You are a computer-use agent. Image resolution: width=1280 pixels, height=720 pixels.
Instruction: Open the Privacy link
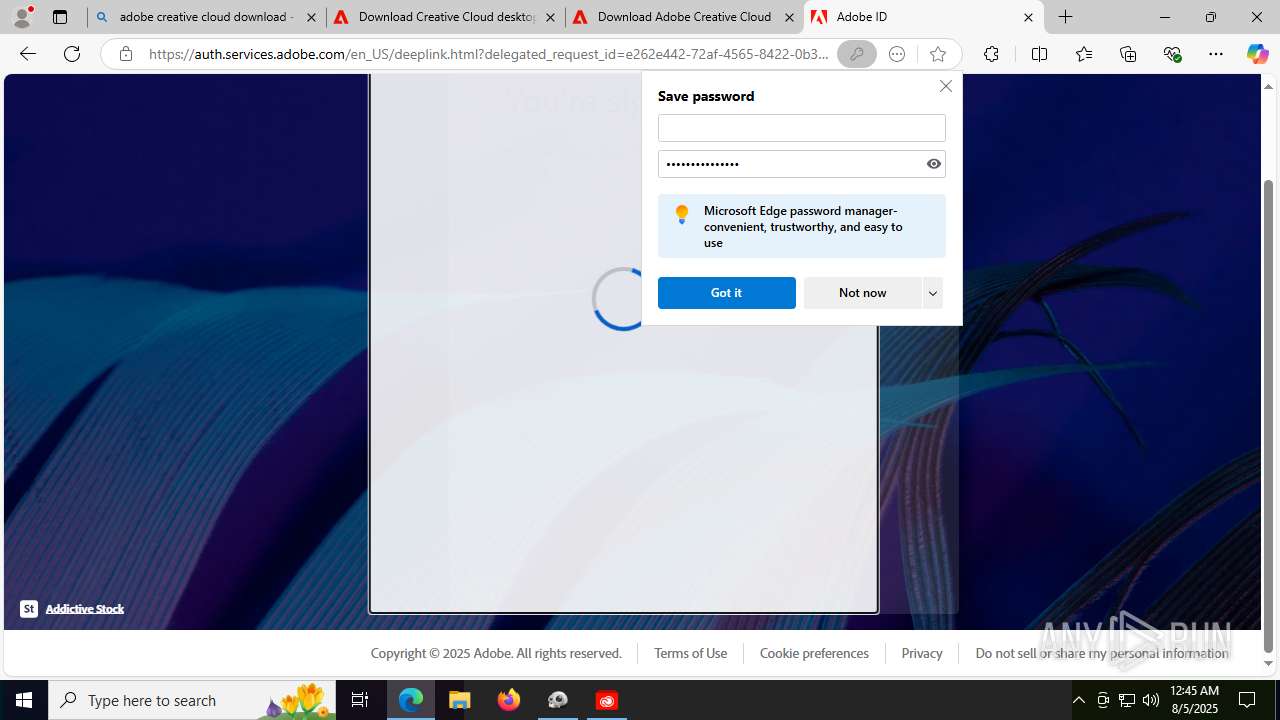point(921,653)
